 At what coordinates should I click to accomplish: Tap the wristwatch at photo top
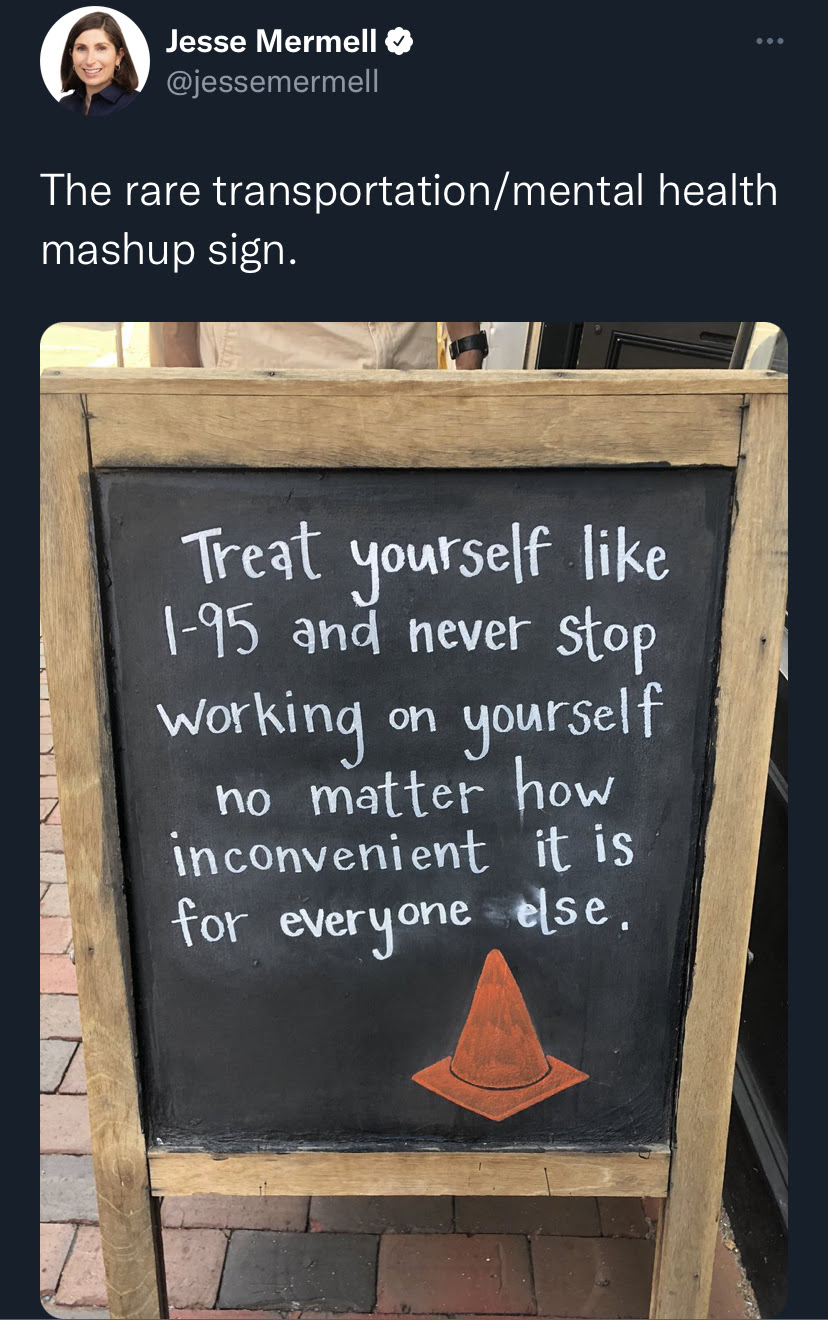[x=468, y=345]
